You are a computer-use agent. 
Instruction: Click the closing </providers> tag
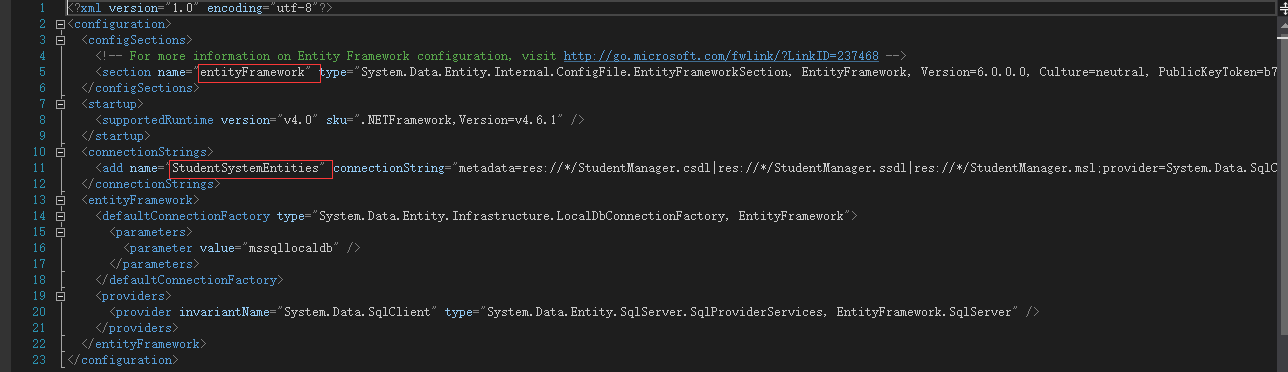click(x=138, y=328)
